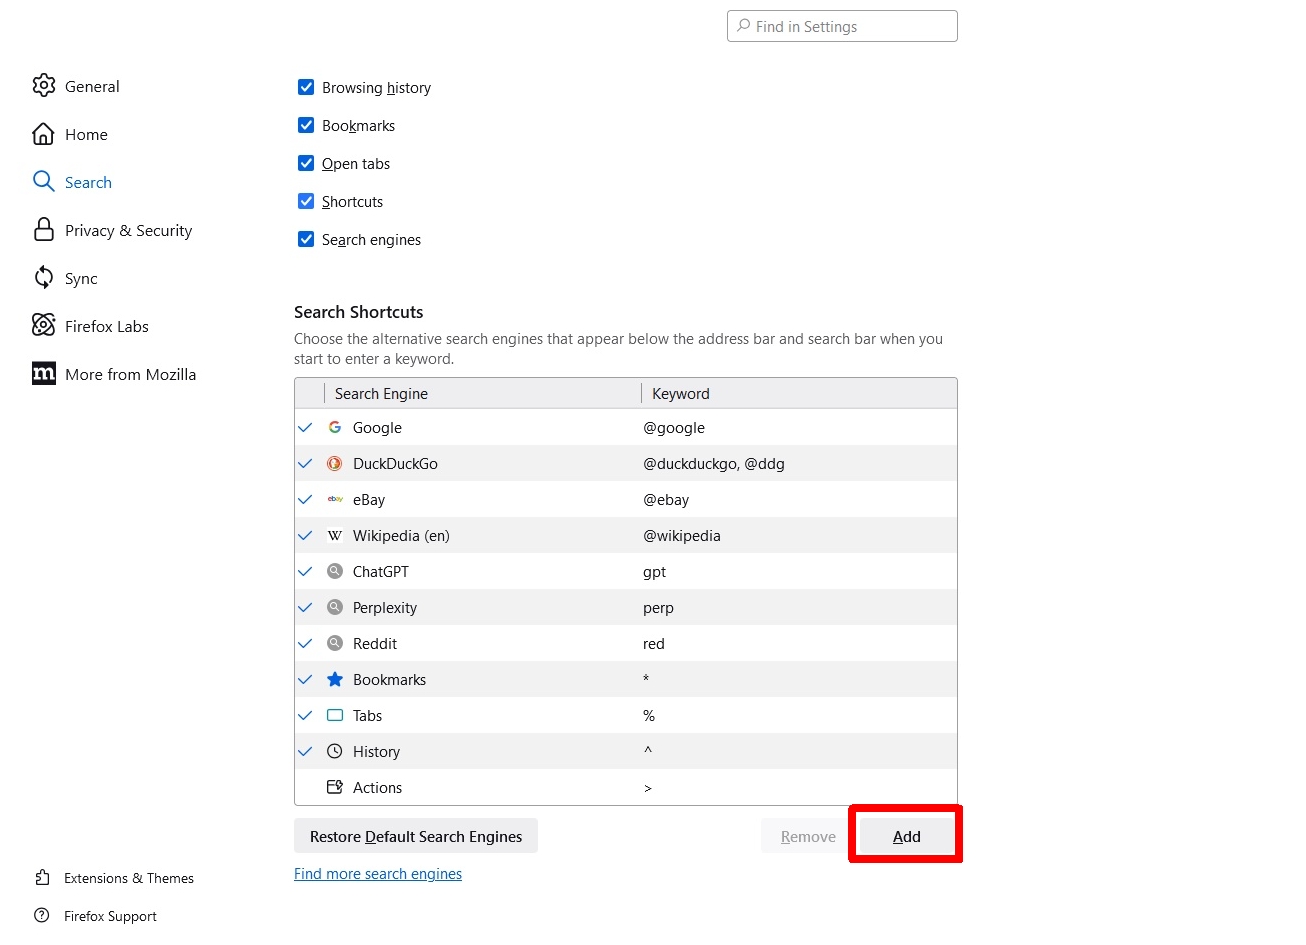Screen dimensions: 1306x945
Task: Disable the Bookmarks suggestions checkbox
Action: tap(306, 126)
